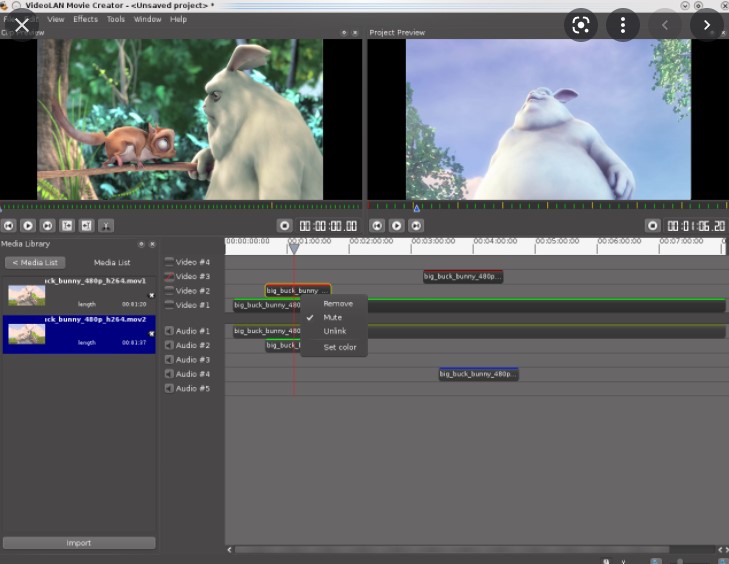Screen dimensions: 729x564
Task: Play the clip in Clip Preview
Action: pyautogui.click(x=28, y=226)
